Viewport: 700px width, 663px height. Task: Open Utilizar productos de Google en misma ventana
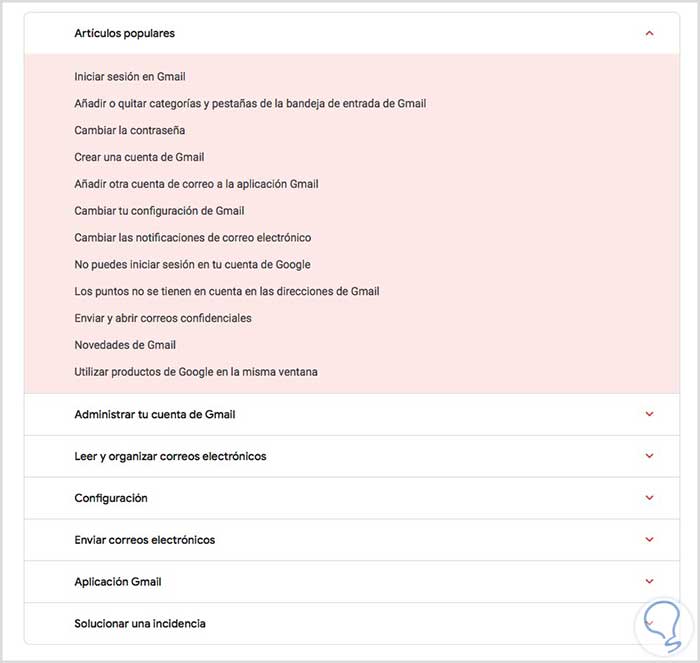click(x=195, y=372)
